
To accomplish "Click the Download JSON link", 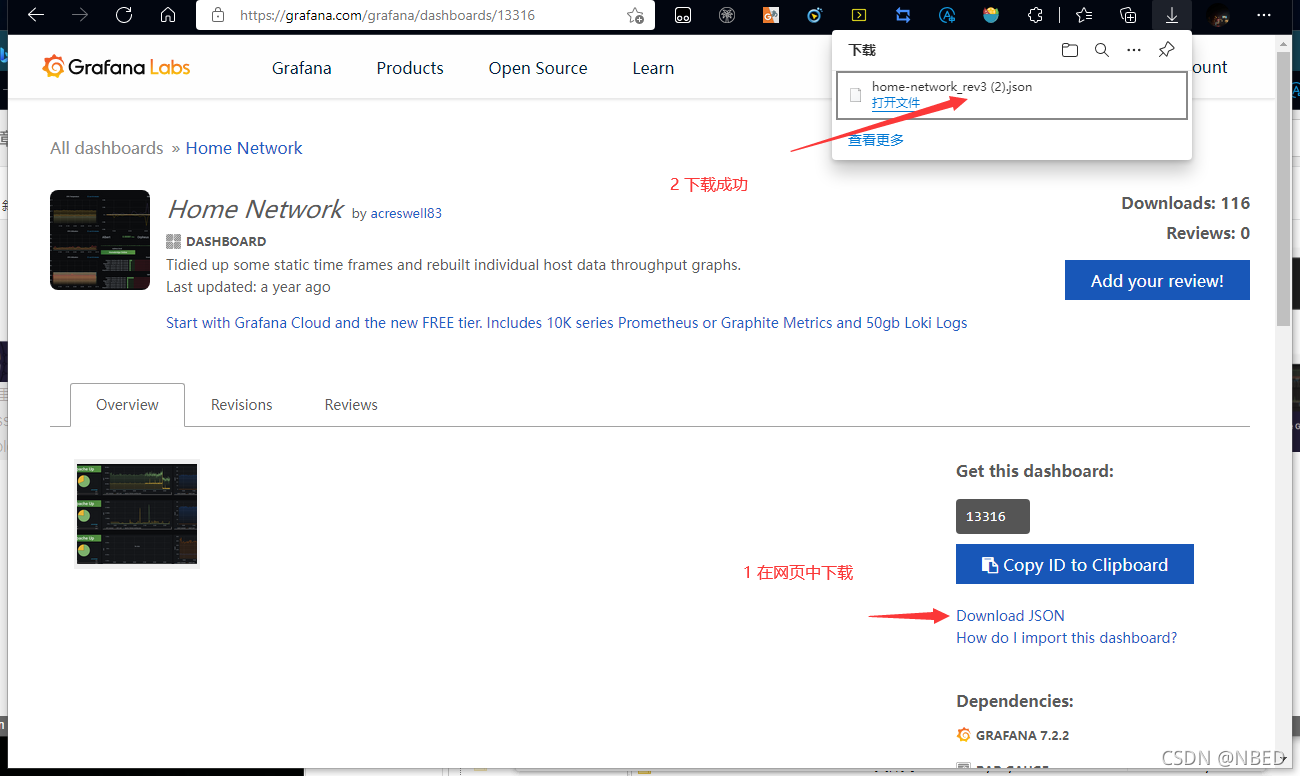I will pos(1010,615).
